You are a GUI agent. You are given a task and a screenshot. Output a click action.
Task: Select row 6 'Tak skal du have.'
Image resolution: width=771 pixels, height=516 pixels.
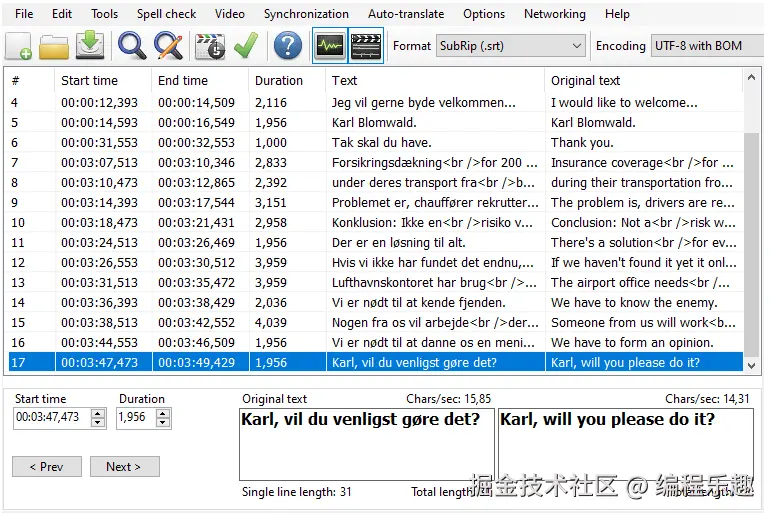pos(376,143)
